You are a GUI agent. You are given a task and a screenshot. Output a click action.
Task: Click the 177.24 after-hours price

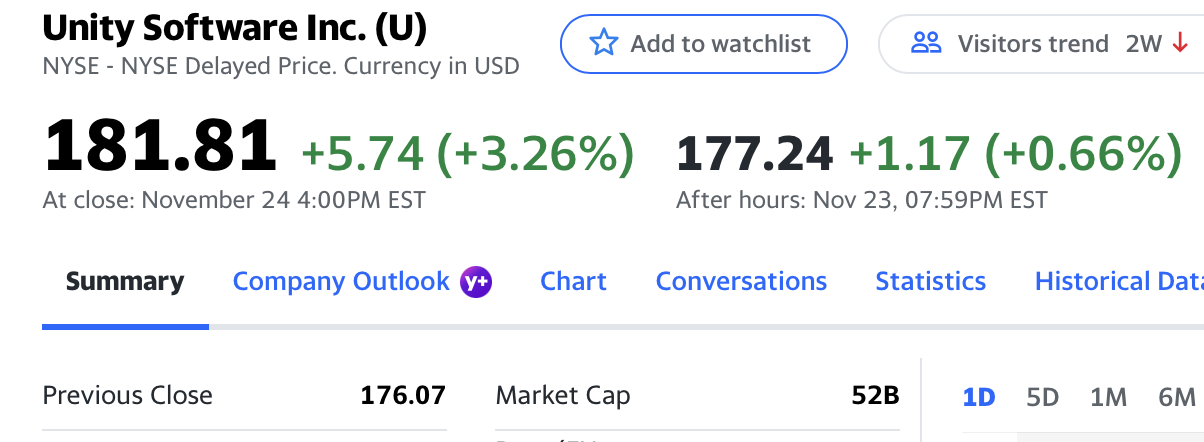point(754,153)
